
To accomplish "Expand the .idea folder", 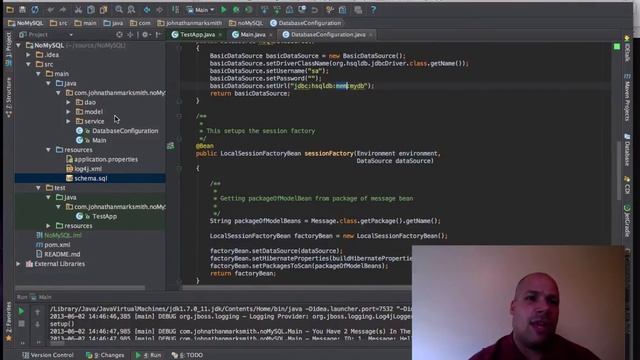I will [29, 55].
